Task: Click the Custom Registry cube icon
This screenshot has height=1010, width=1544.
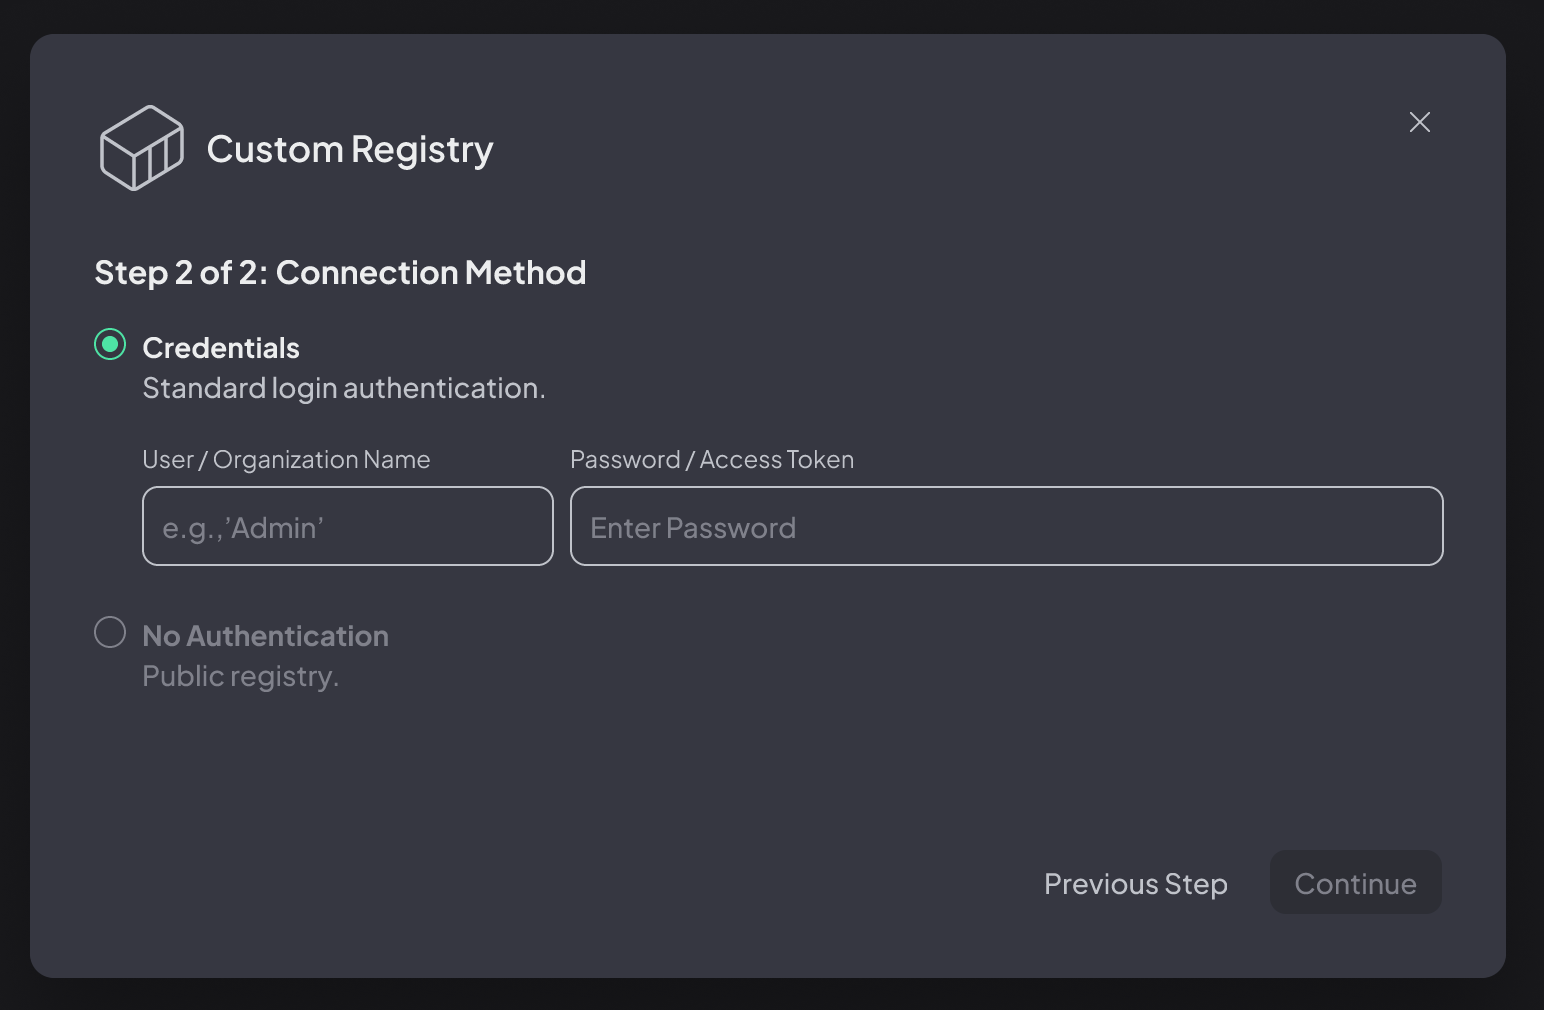Action: coord(141,148)
